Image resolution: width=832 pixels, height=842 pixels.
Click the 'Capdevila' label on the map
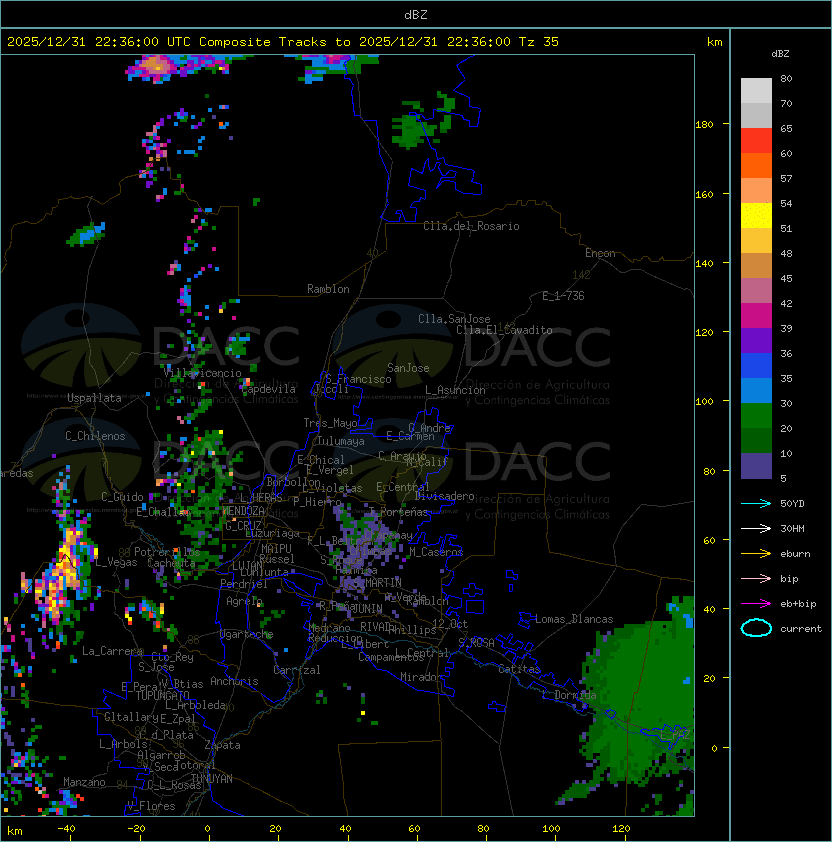click(x=269, y=389)
